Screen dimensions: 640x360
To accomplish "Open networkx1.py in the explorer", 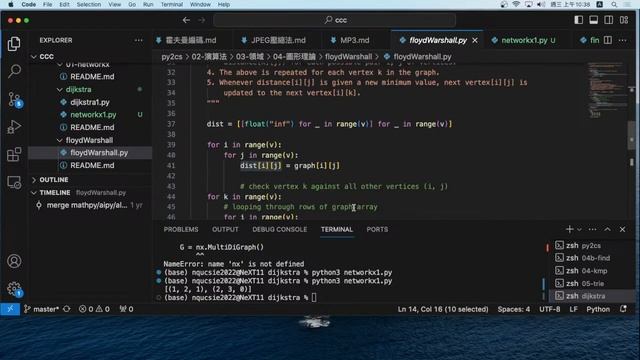I will pos(90,115).
